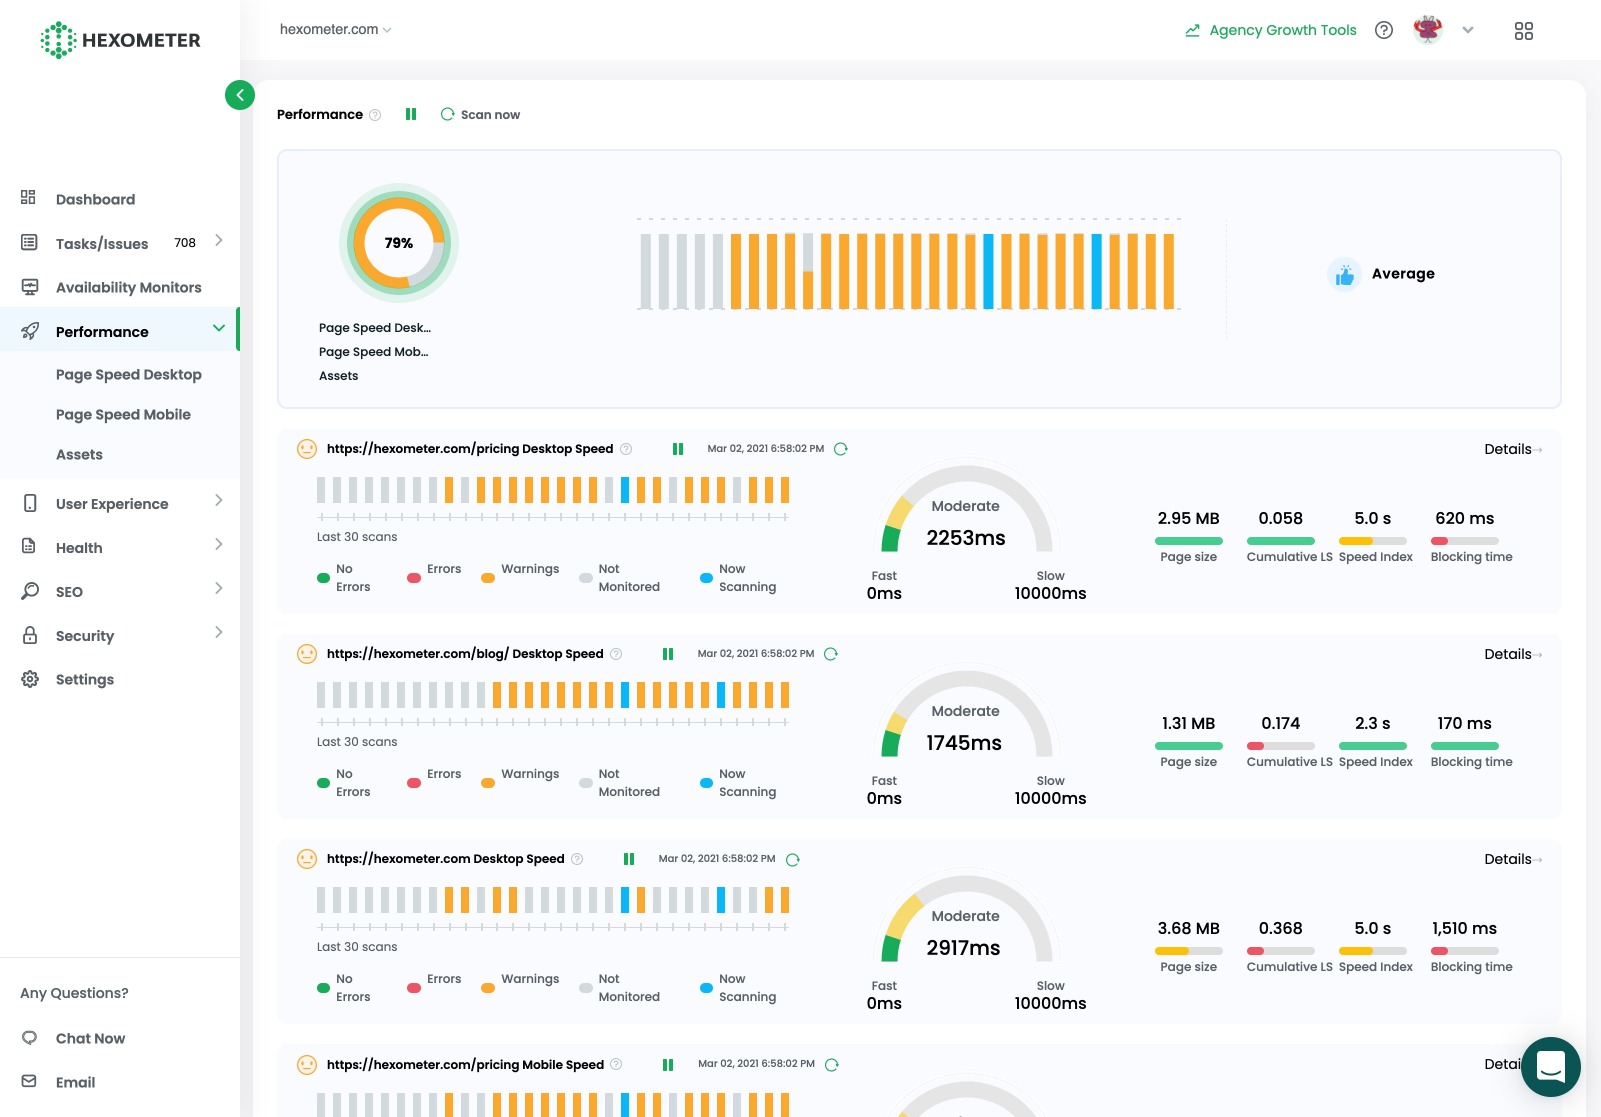Open the user account dropdown arrow

[1468, 30]
